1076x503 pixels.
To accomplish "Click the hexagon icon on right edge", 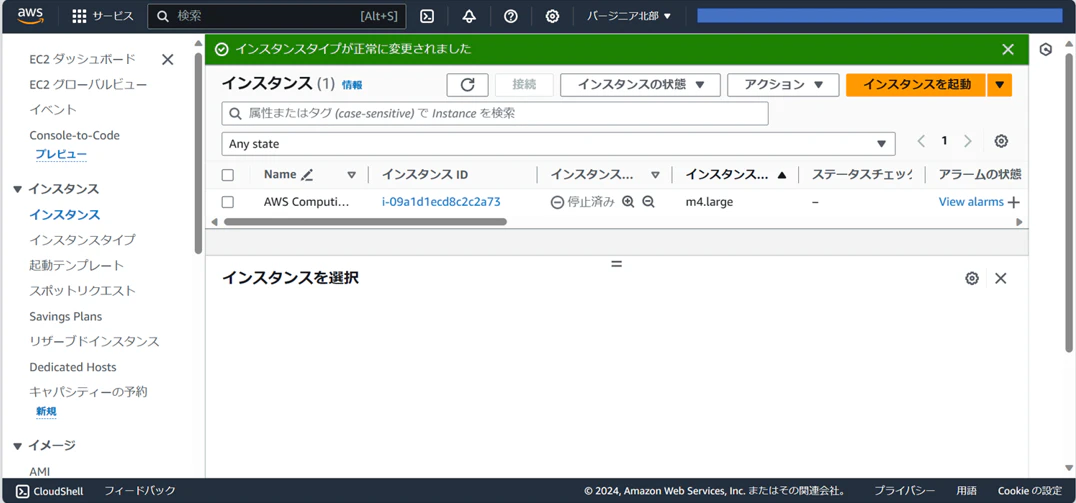I will click(x=1046, y=49).
